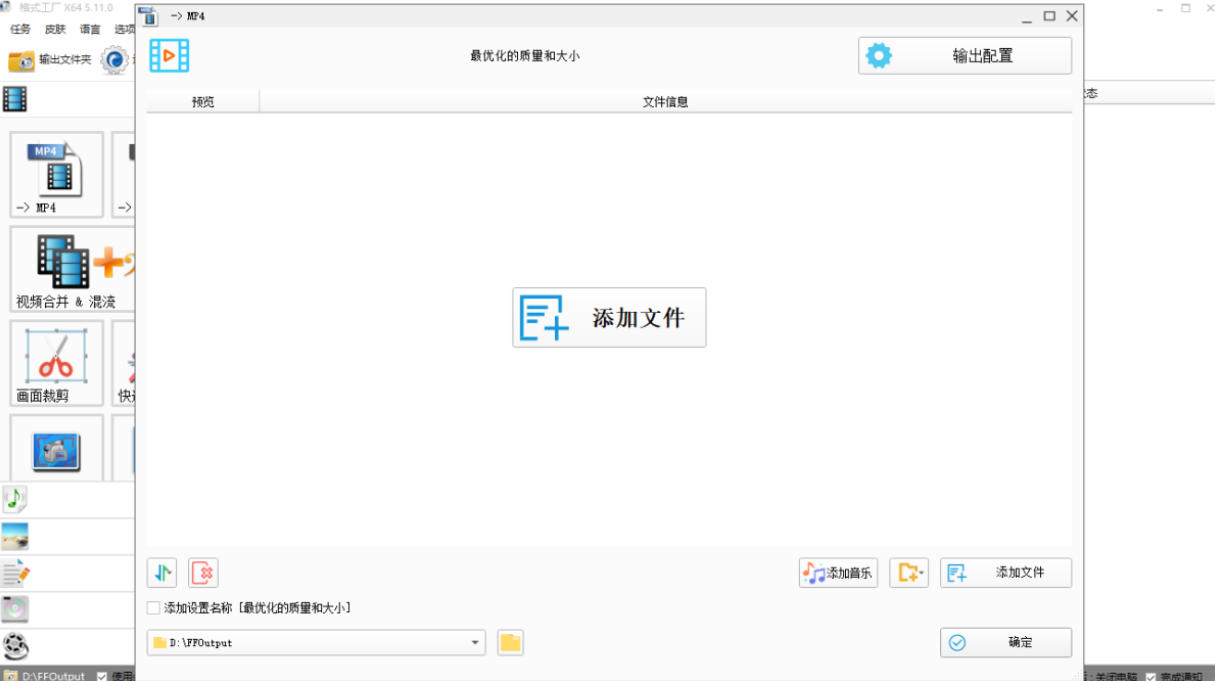Open the 画面裁剪 crop tool
1215x681 pixels.
point(57,363)
